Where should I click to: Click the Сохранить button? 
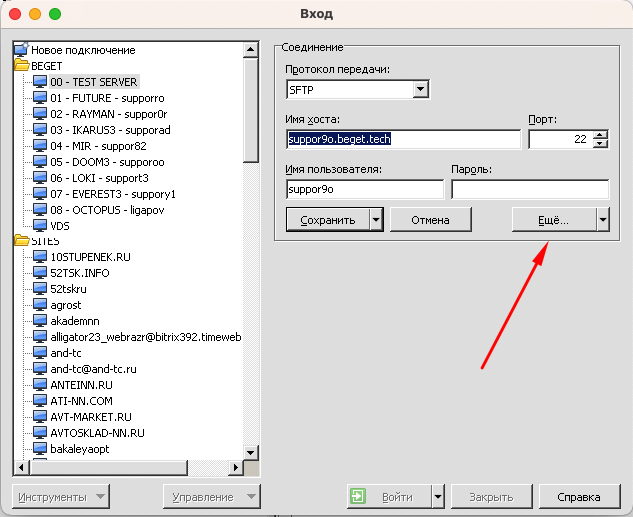click(328, 220)
